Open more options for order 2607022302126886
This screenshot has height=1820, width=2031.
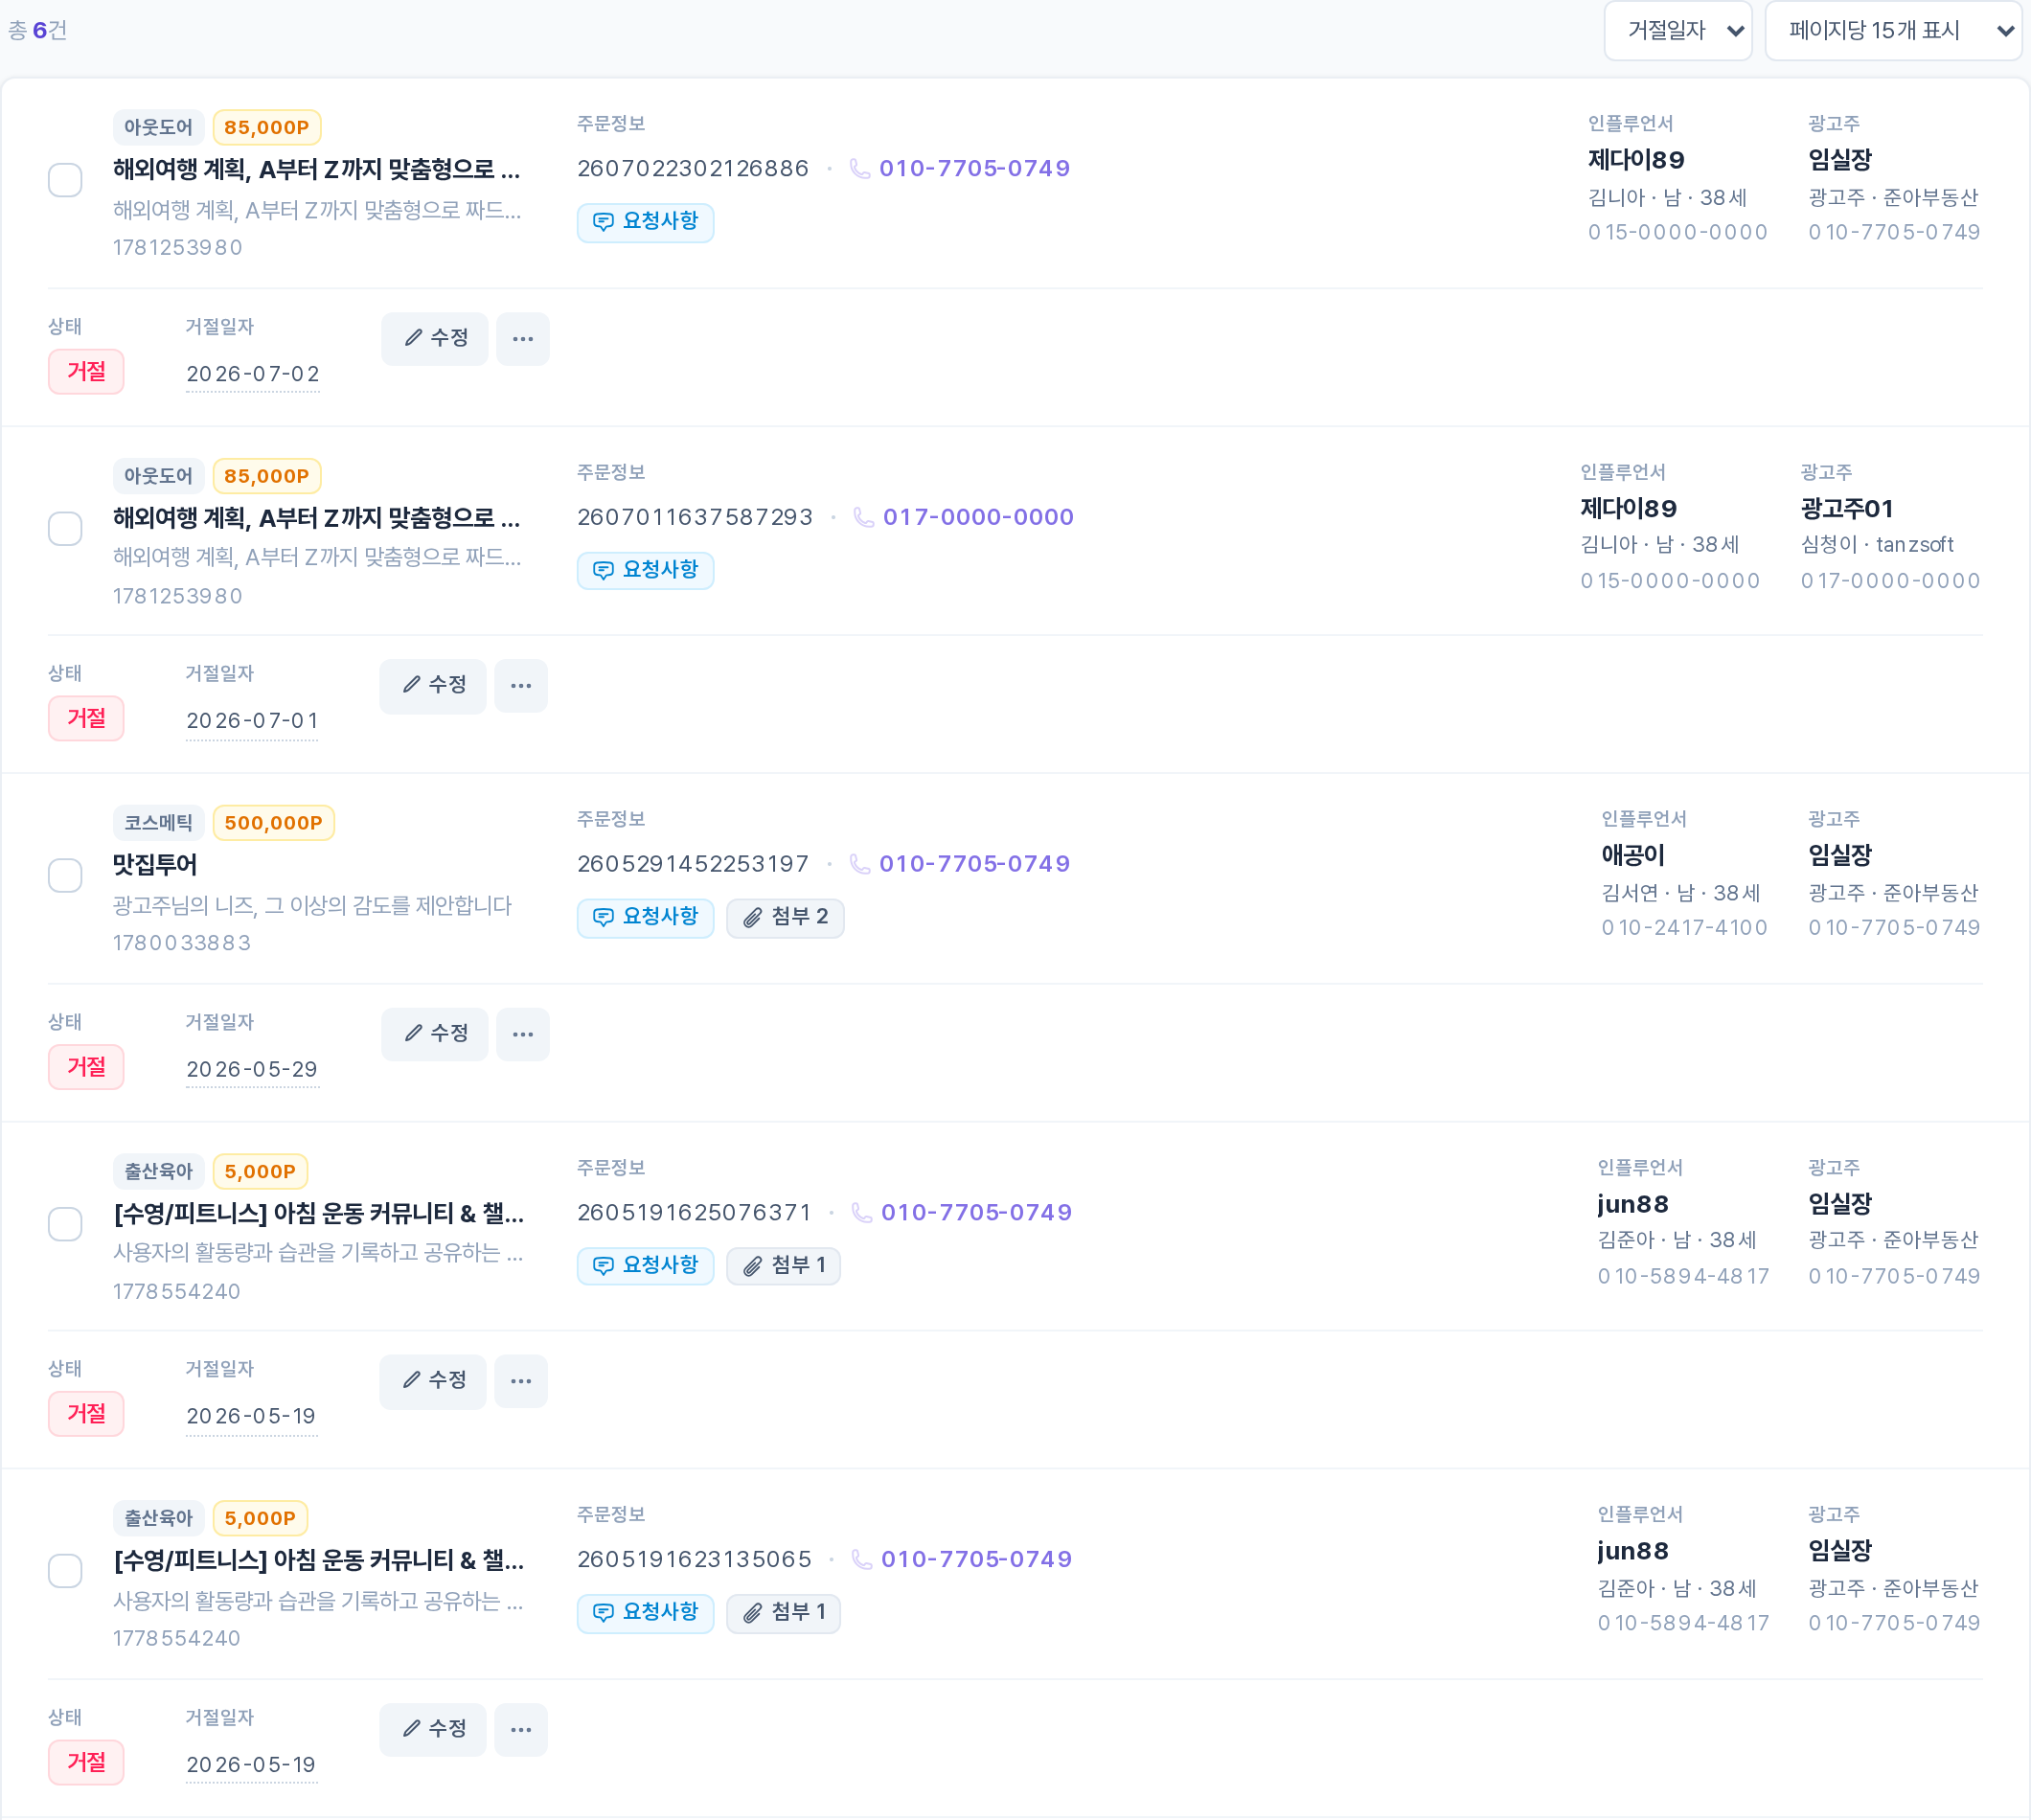tap(522, 339)
